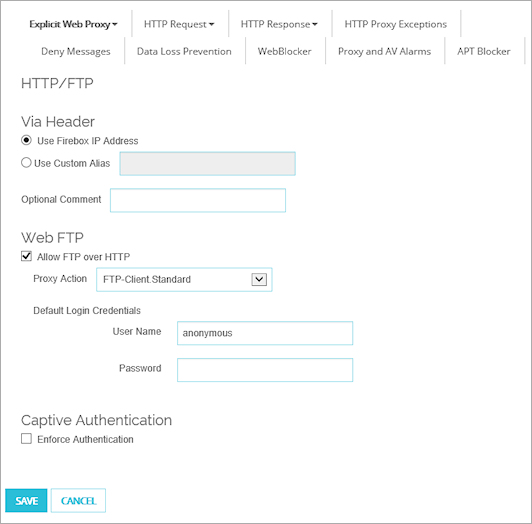Click the User Name field with anonymous
Viewport: 532px width, 524px height.
265,333
